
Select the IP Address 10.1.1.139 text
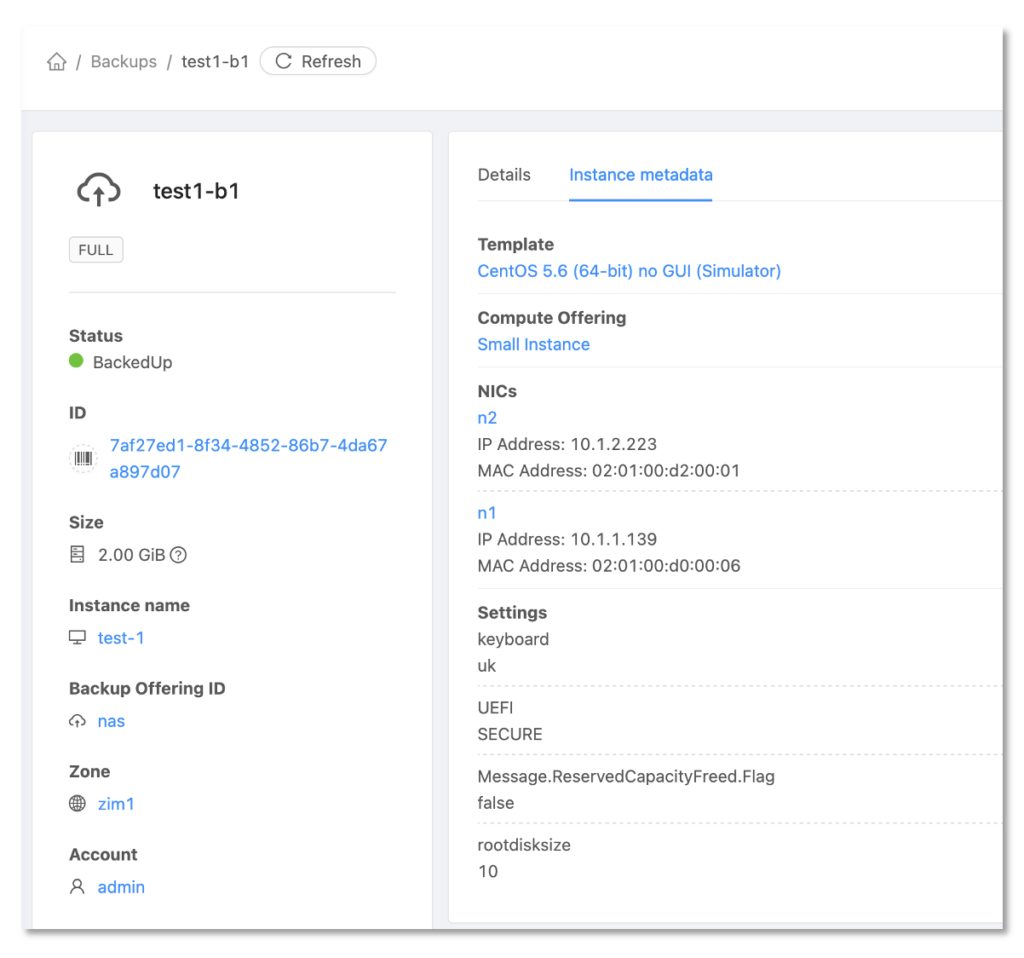(x=567, y=539)
